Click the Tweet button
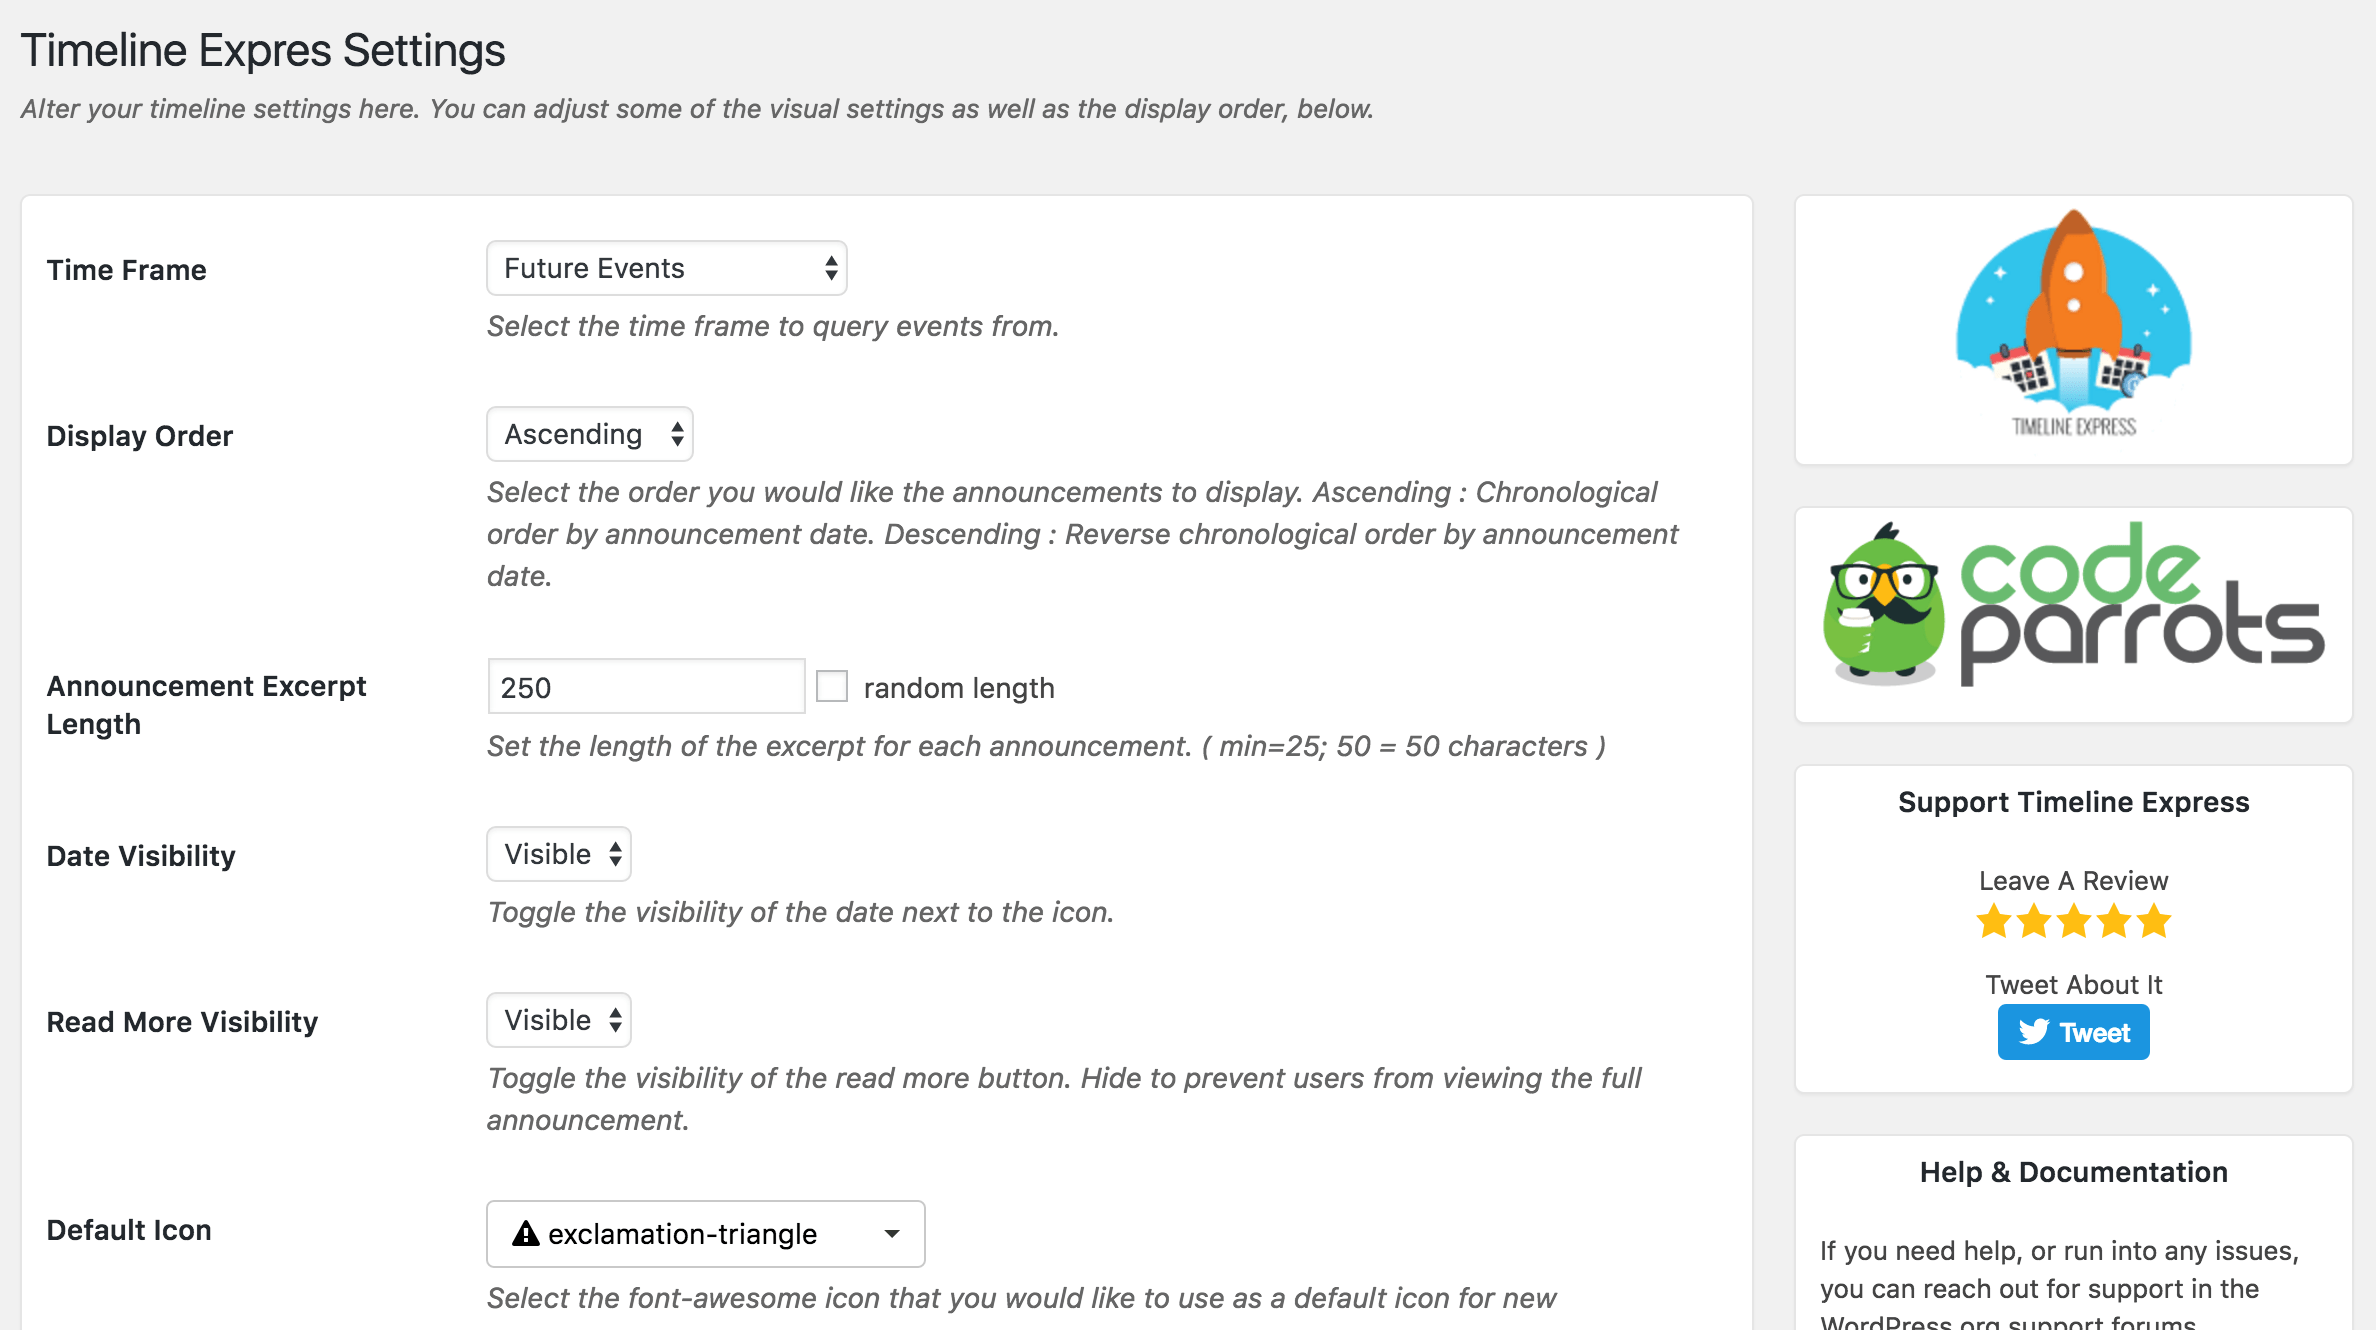 (x=2073, y=1032)
